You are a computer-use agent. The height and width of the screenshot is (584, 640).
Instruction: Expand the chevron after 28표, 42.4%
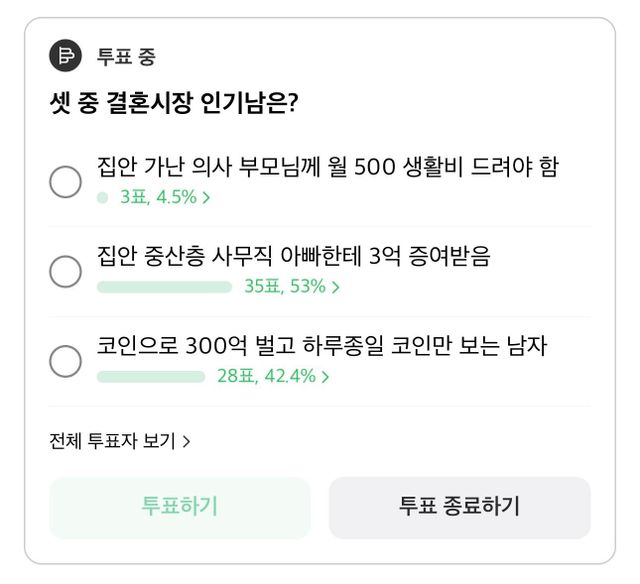(x=326, y=377)
